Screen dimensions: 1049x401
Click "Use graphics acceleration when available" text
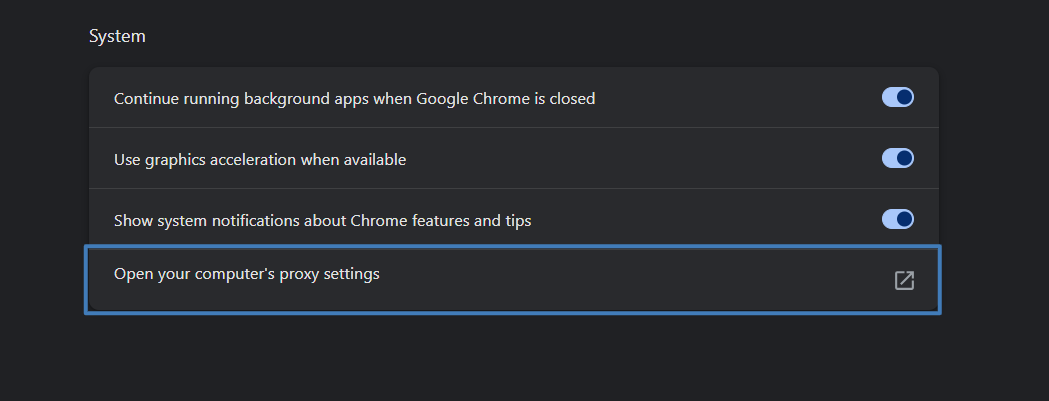pos(260,159)
